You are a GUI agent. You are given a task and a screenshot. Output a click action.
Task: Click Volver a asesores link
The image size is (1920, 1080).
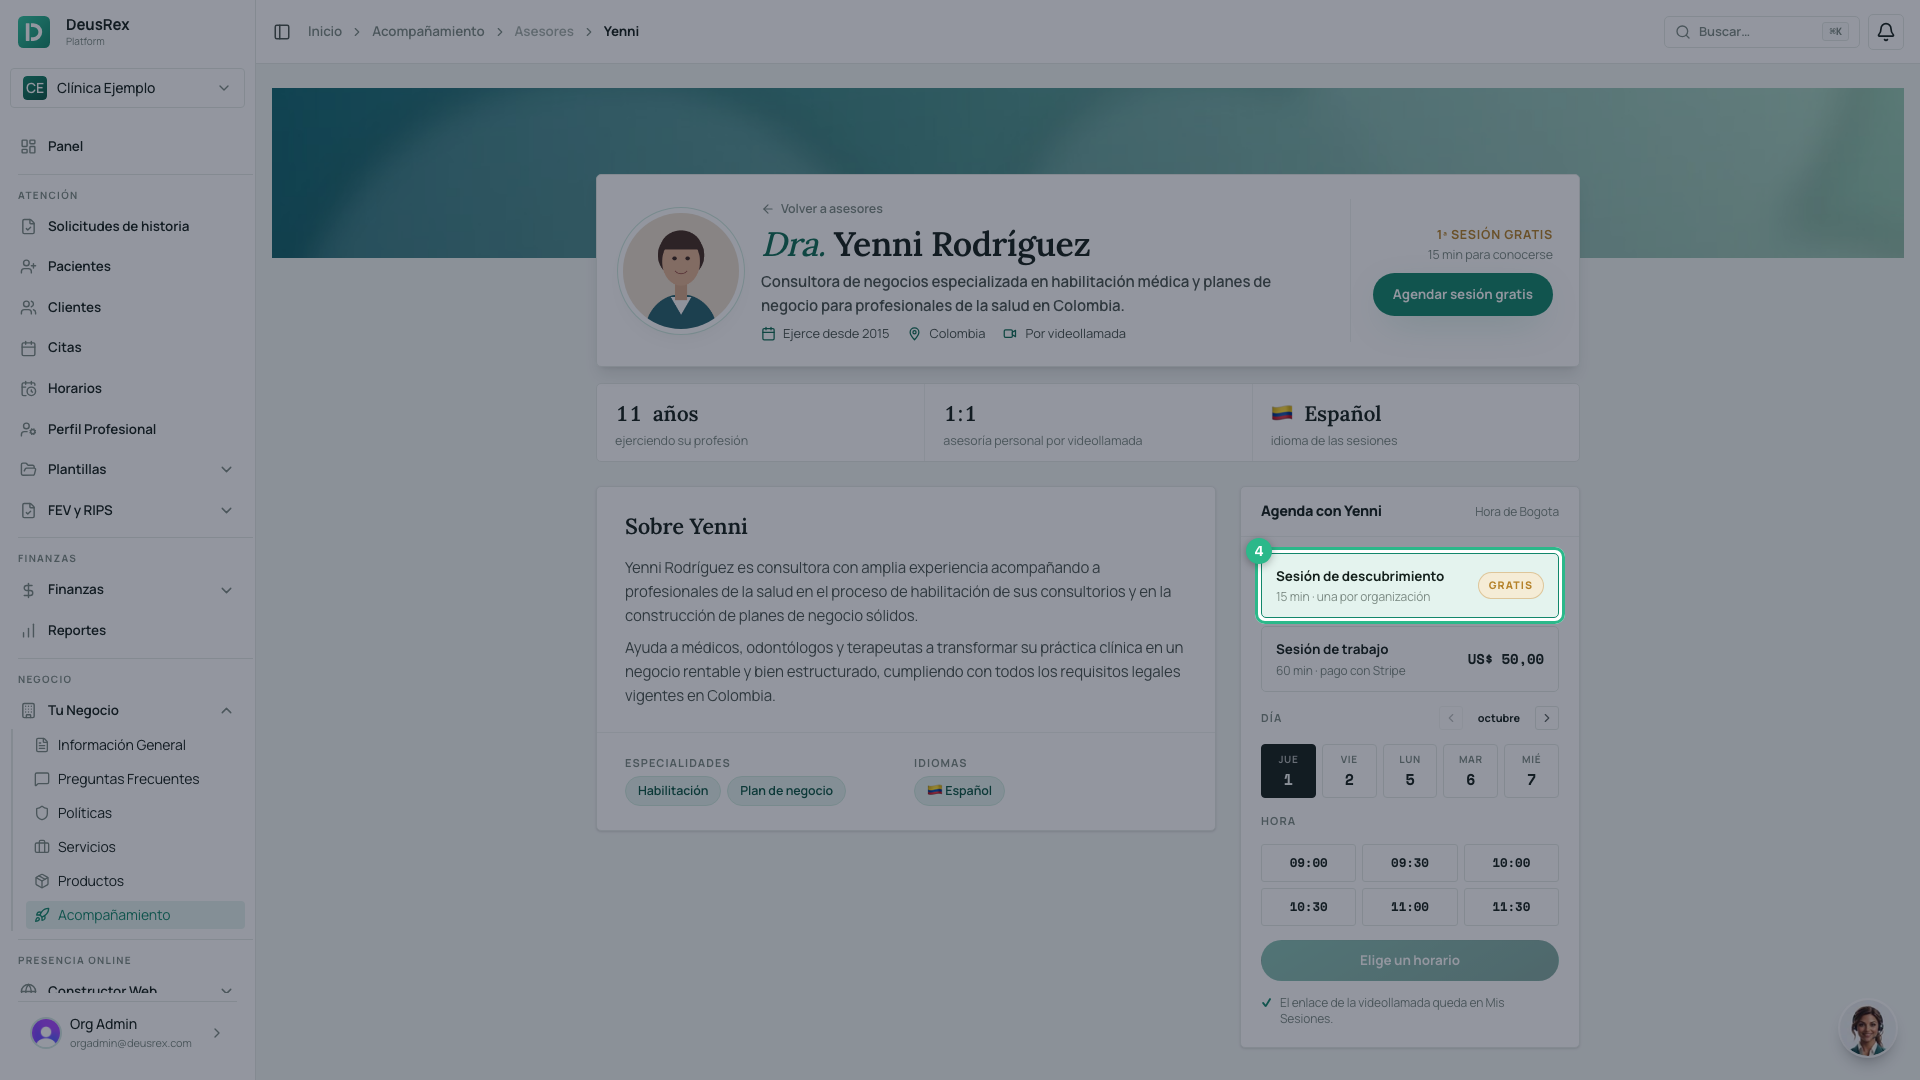click(x=822, y=209)
